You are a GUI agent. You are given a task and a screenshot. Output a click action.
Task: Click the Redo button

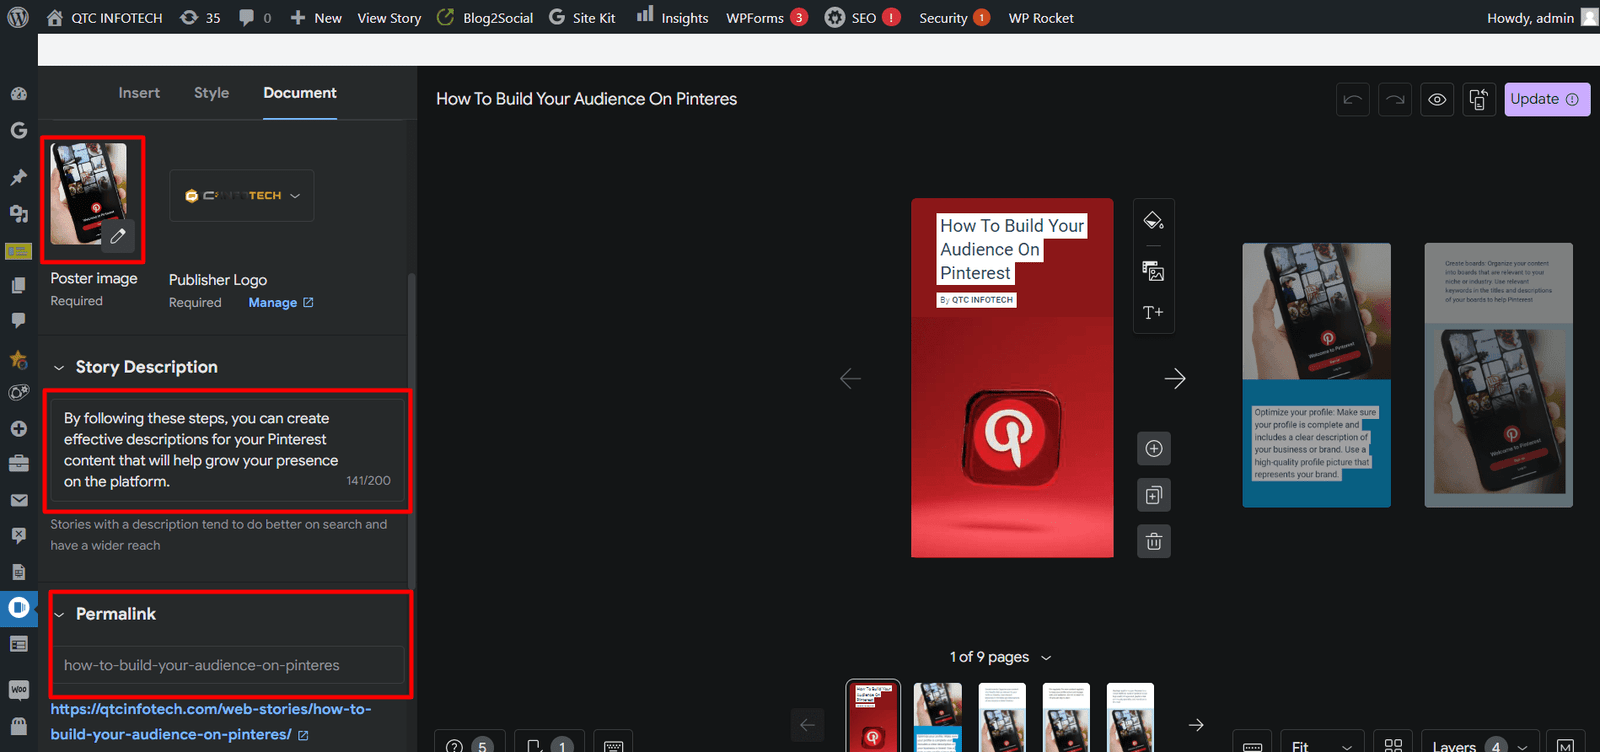(1395, 99)
